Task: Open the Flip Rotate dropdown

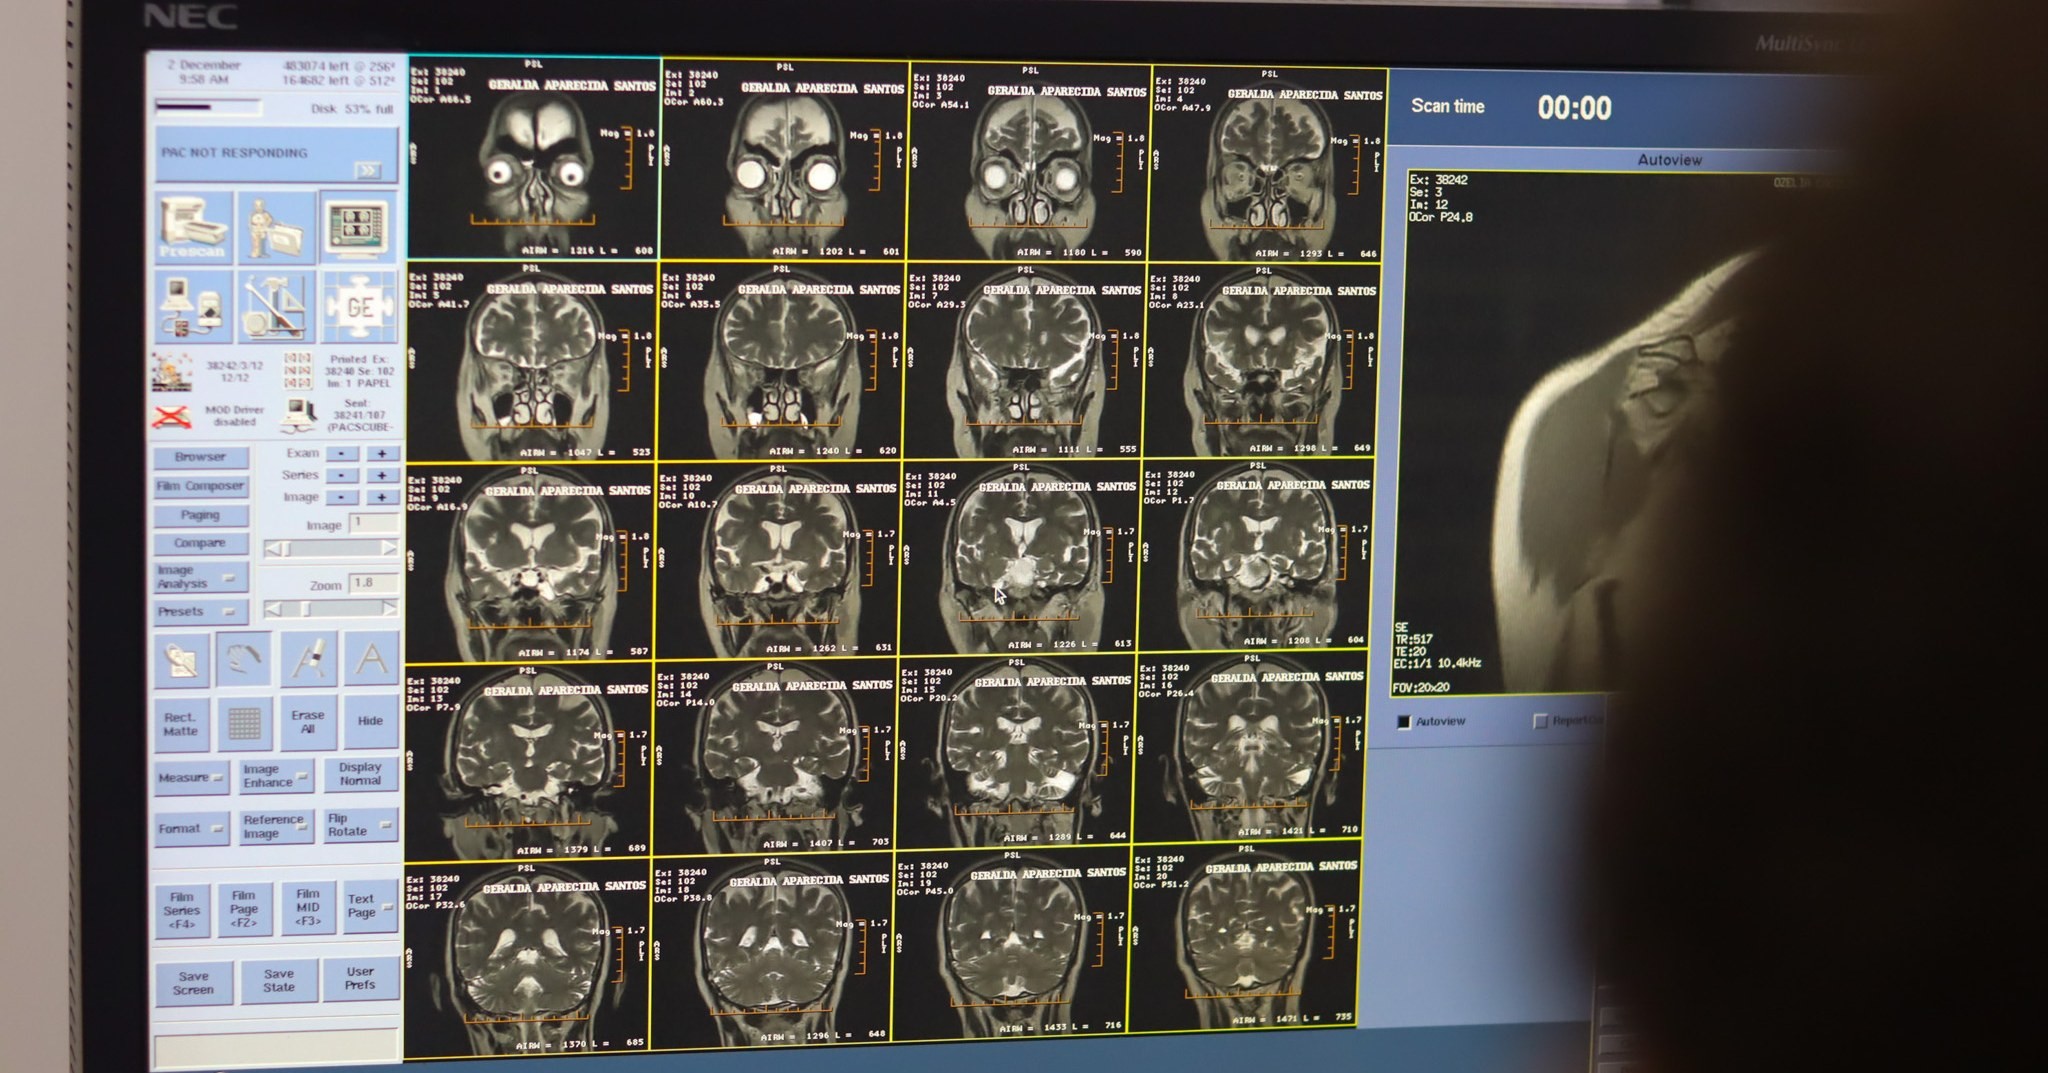Action: coord(360,825)
